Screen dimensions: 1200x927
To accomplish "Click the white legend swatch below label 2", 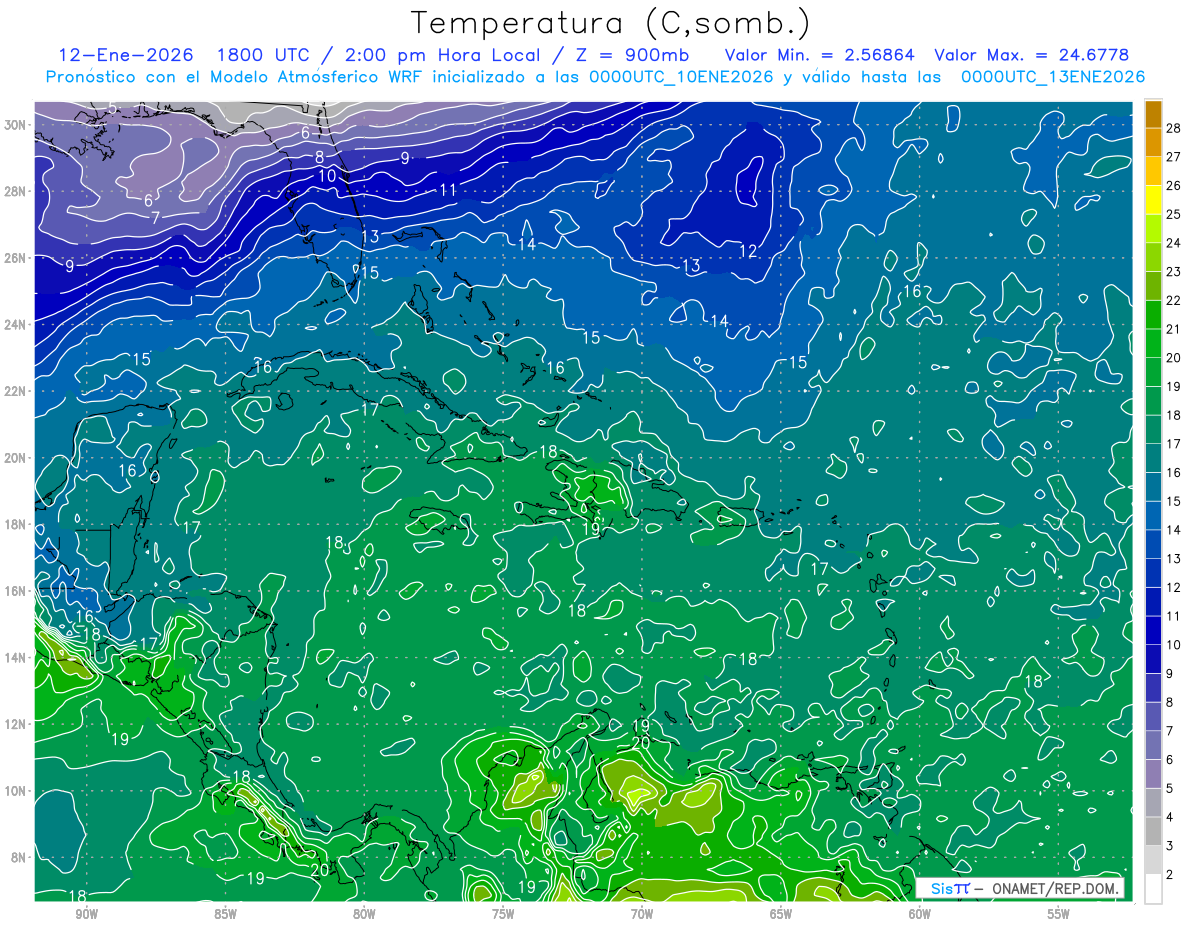I will click(x=1153, y=888).
